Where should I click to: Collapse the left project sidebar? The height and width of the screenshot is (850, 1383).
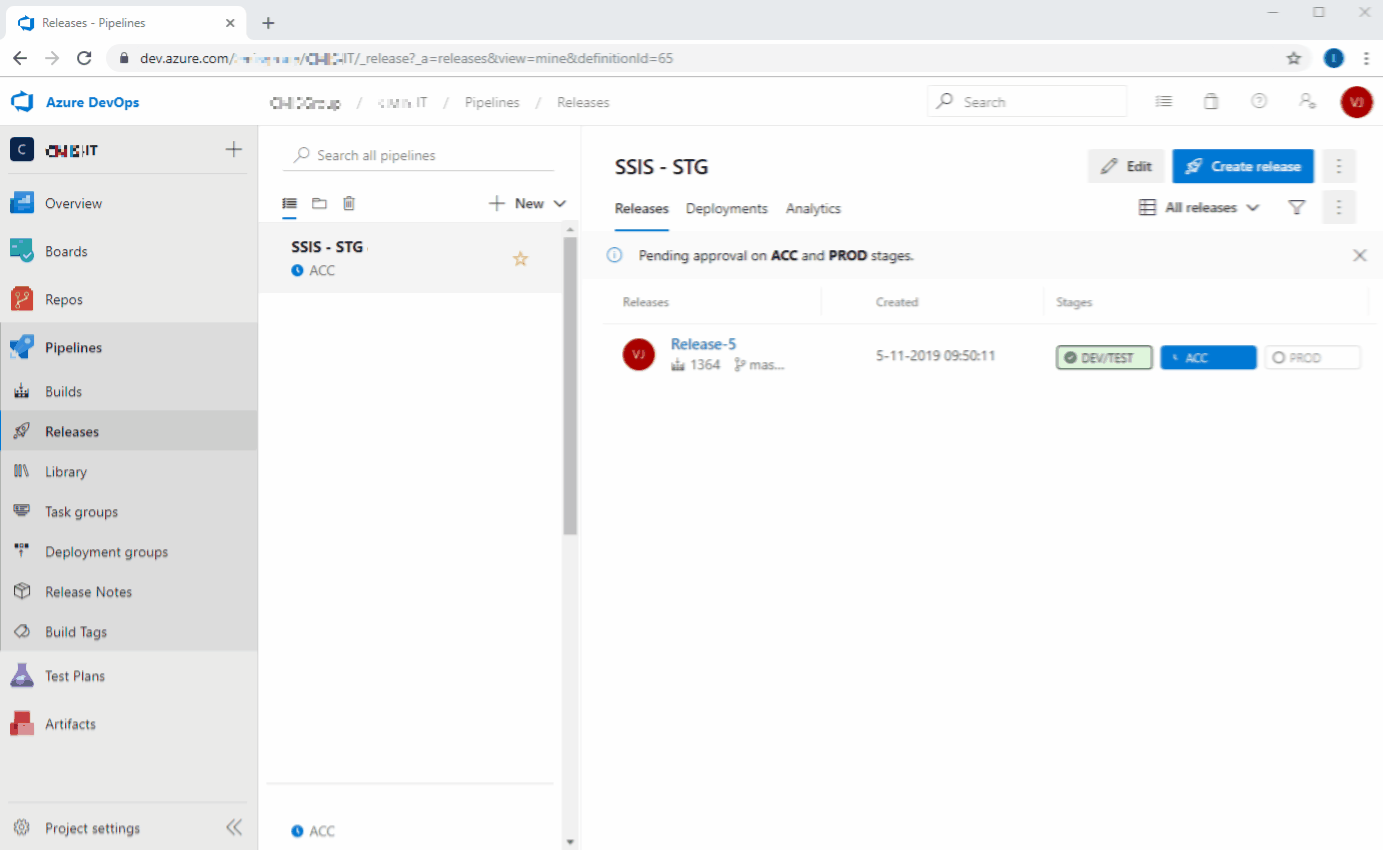[x=234, y=827]
